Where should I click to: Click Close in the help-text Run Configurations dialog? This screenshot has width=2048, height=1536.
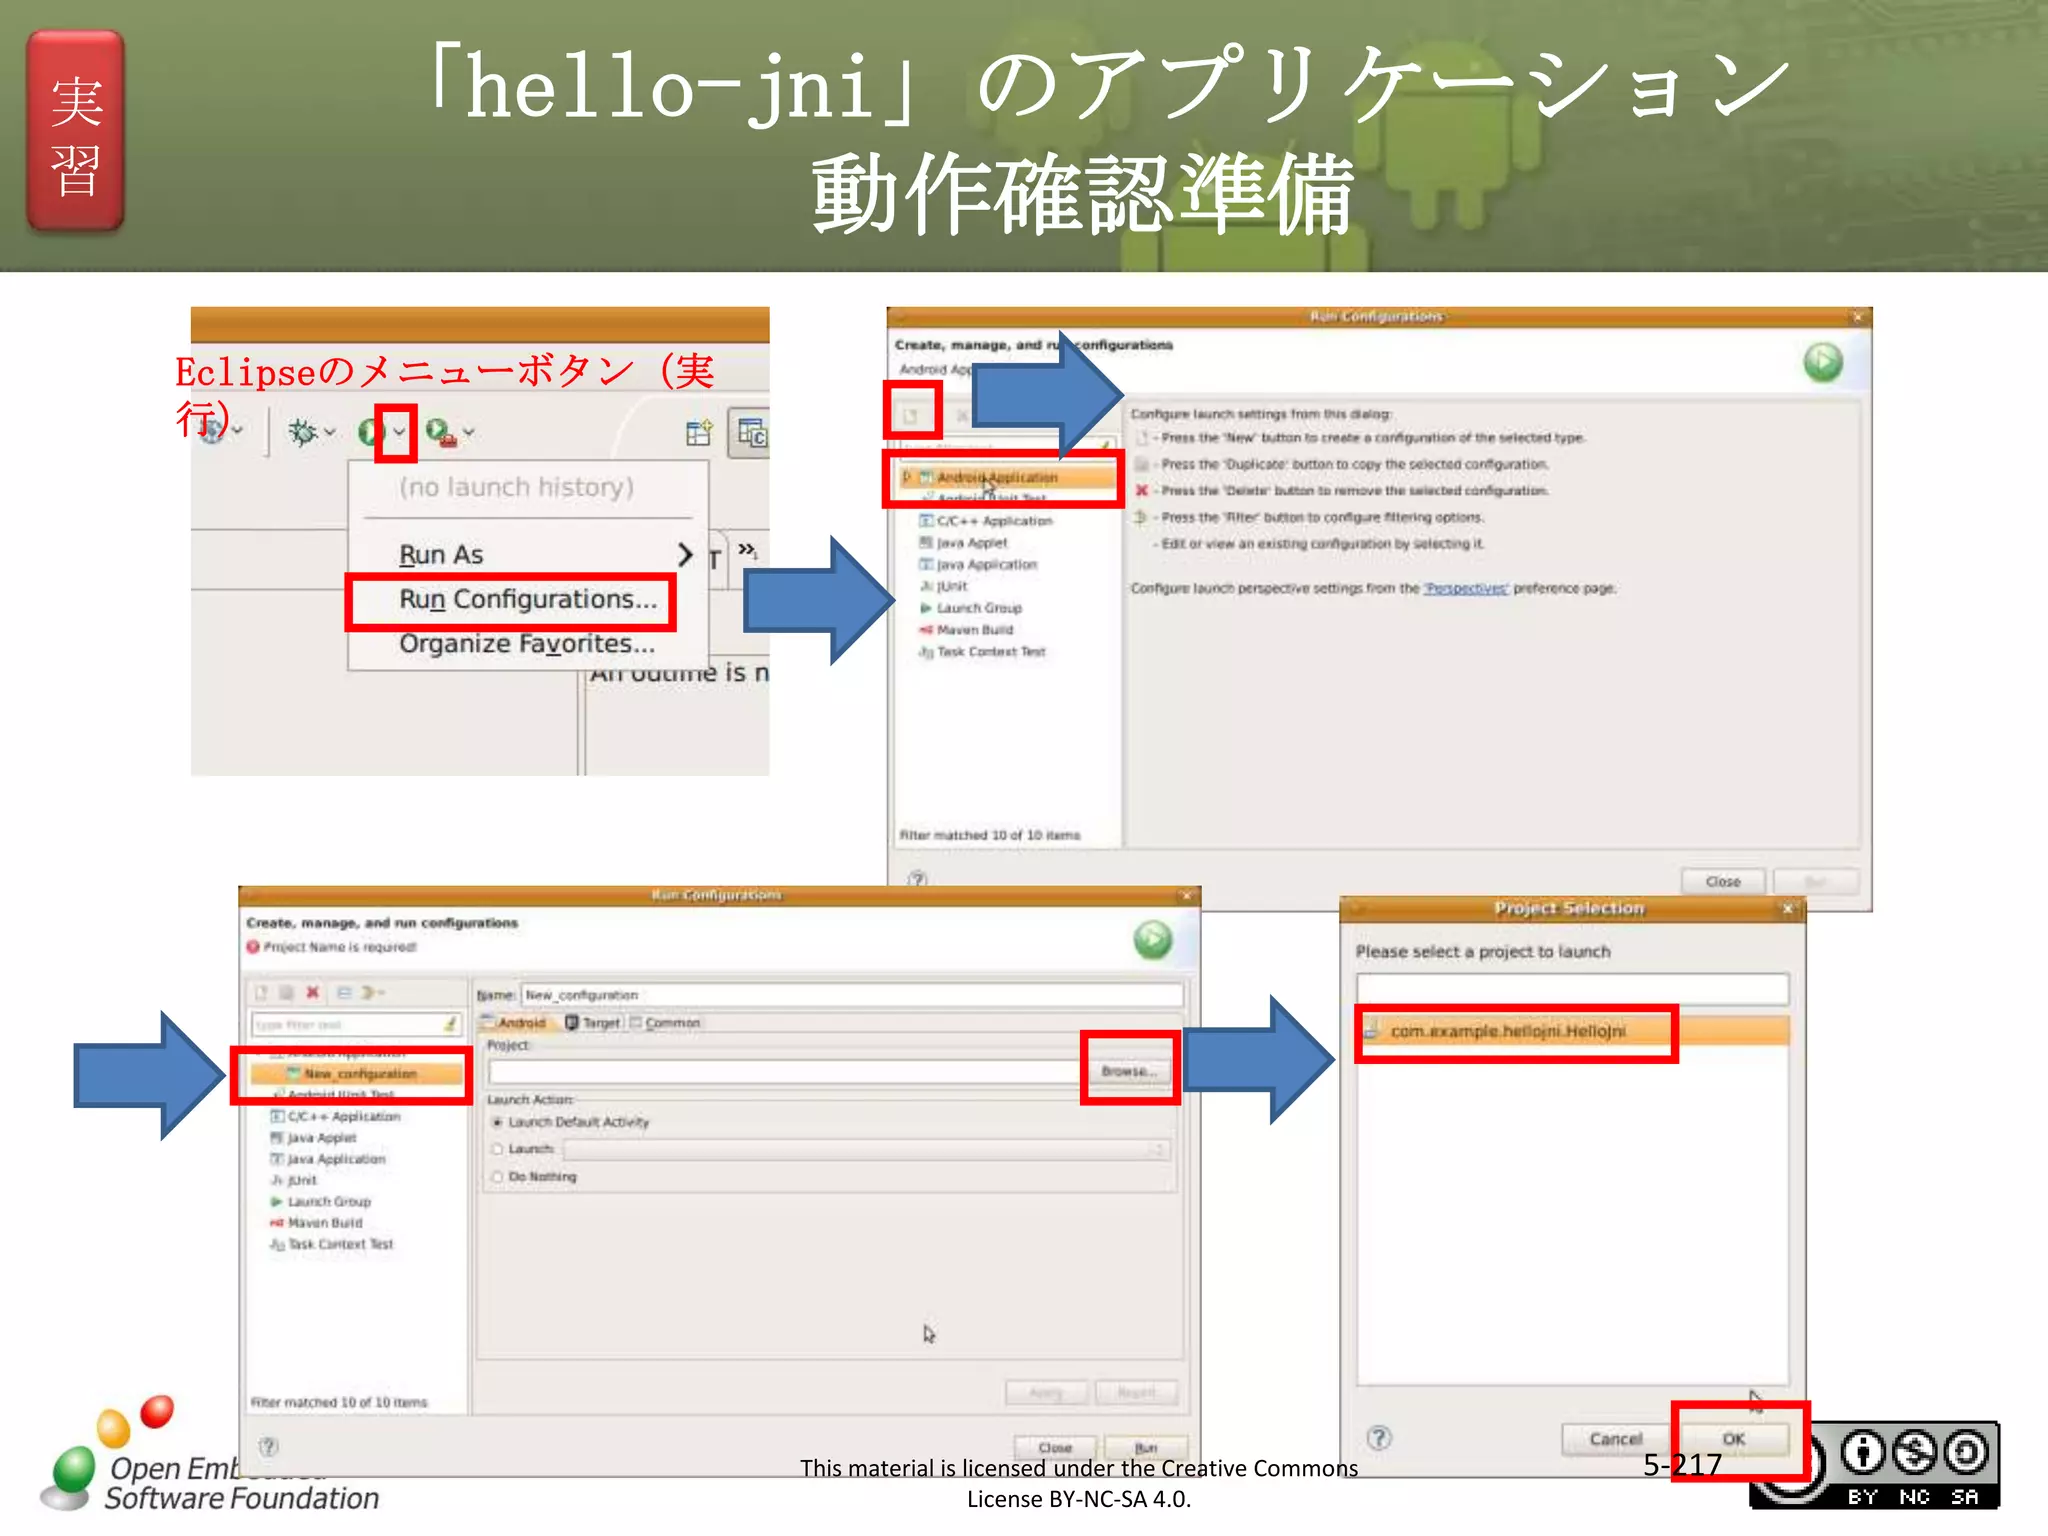[1723, 882]
